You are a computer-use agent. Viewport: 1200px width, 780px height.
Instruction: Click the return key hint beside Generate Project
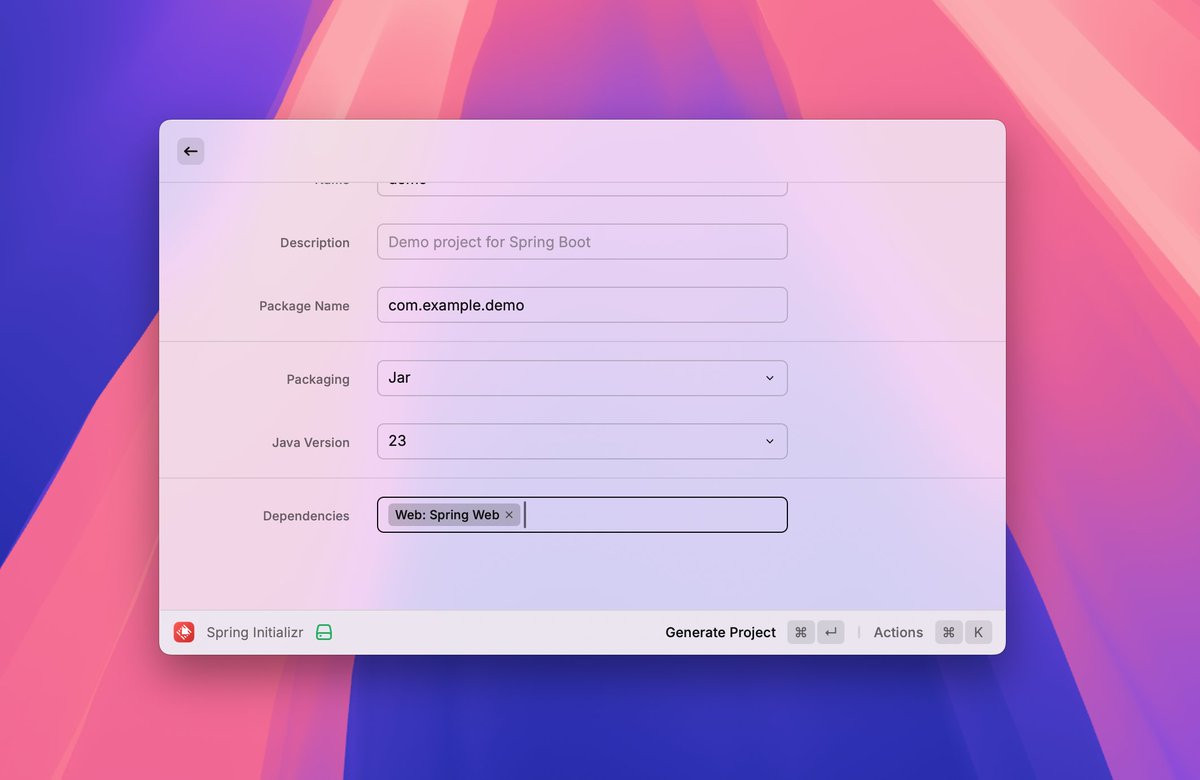tap(831, 632)
